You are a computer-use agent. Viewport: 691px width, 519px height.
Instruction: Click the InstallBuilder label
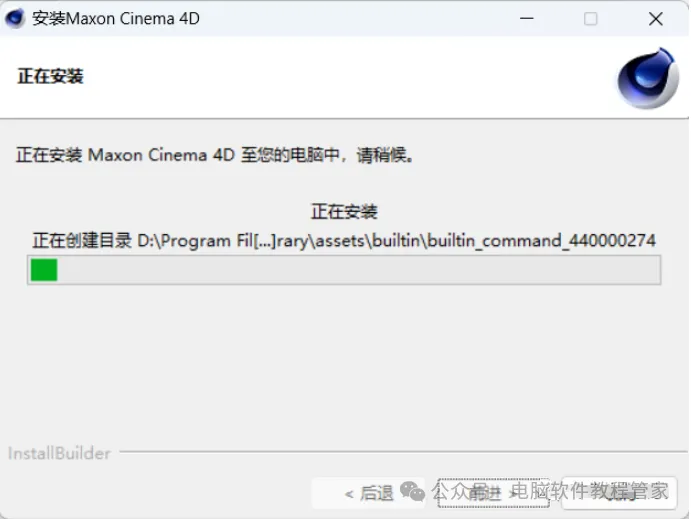pyautogui.click(x=59, y=453)
